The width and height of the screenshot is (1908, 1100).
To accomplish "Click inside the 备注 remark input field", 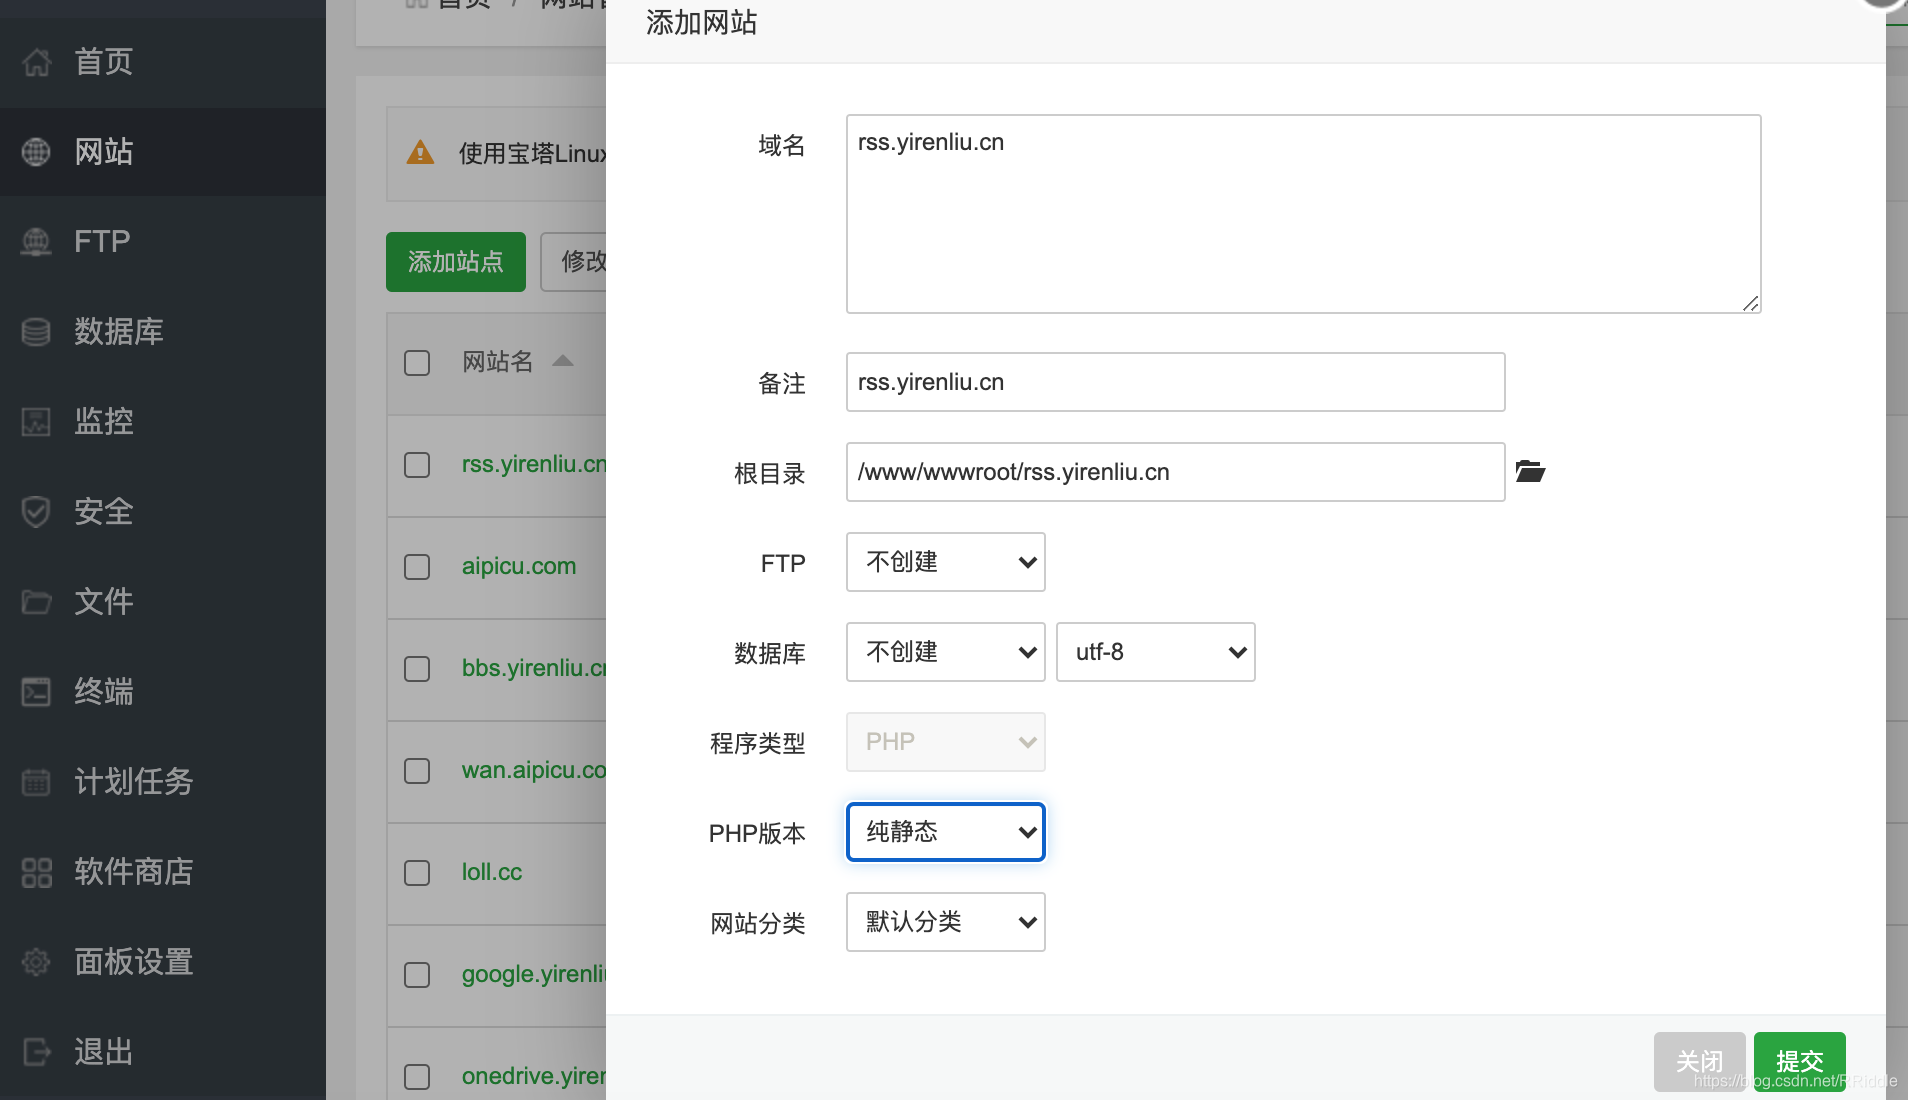I will pyautogui.click(x=1174, y=382).
